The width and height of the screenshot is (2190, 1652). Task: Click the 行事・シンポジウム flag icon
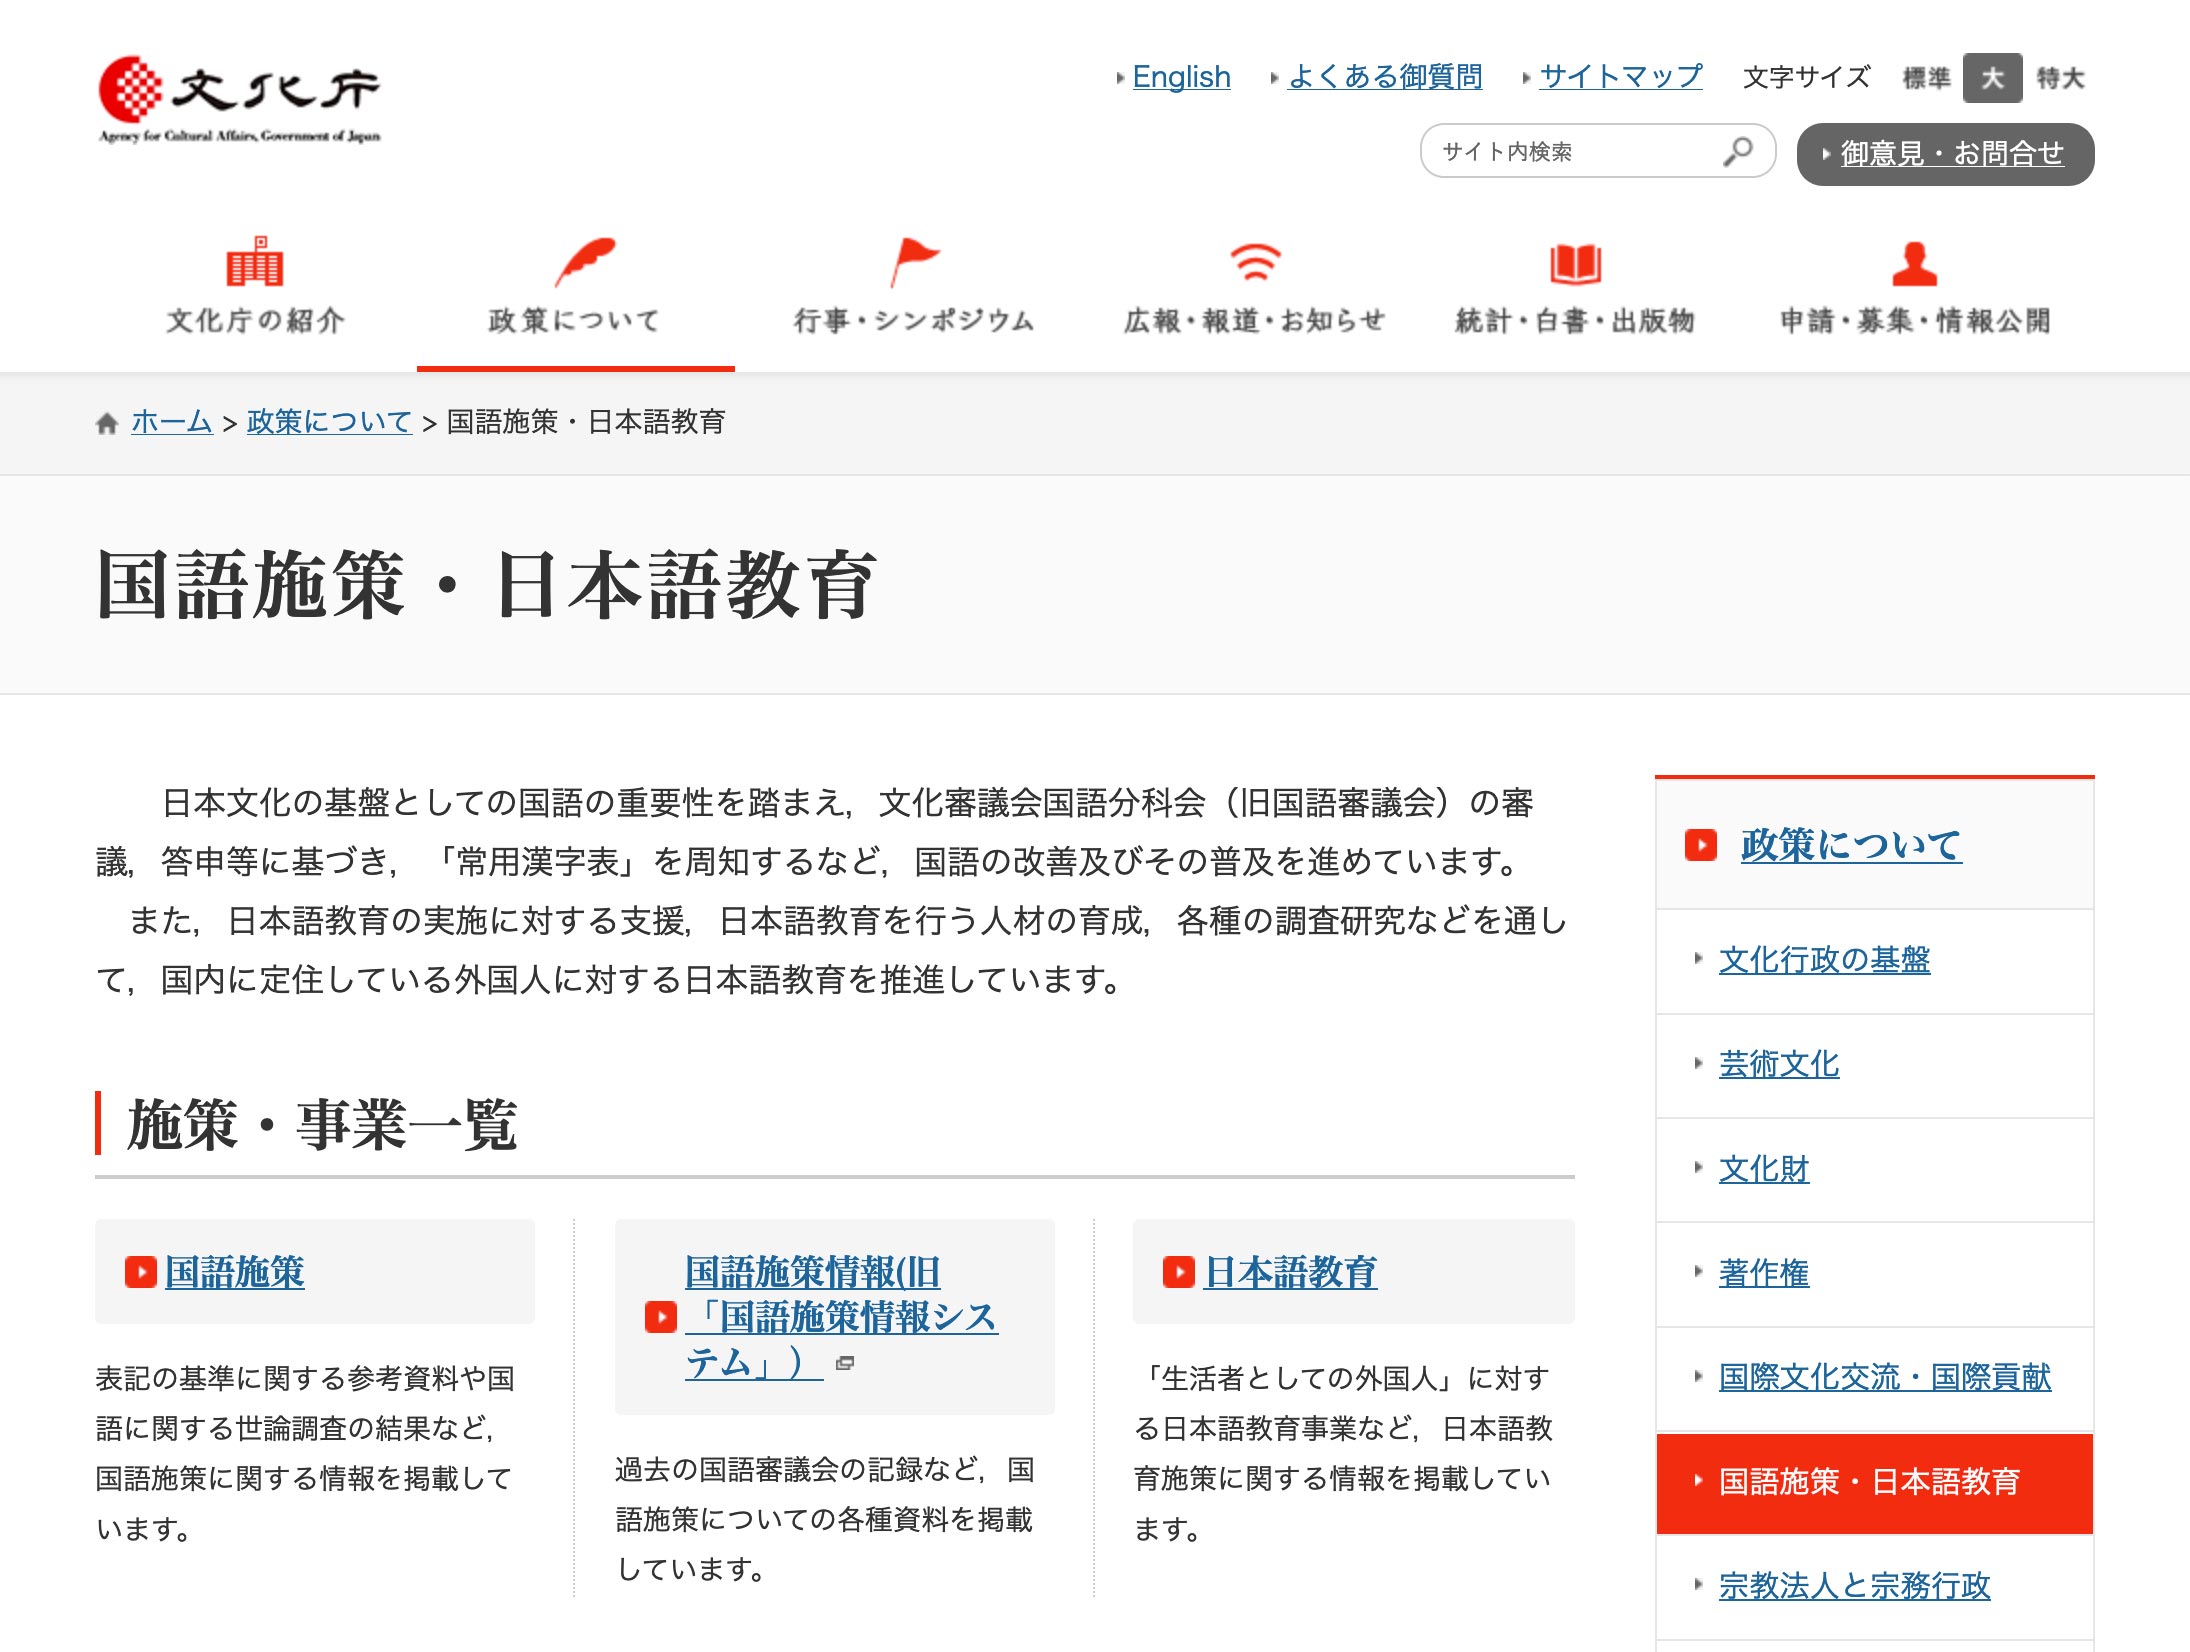pyautogui.click(x=913, y=262)
